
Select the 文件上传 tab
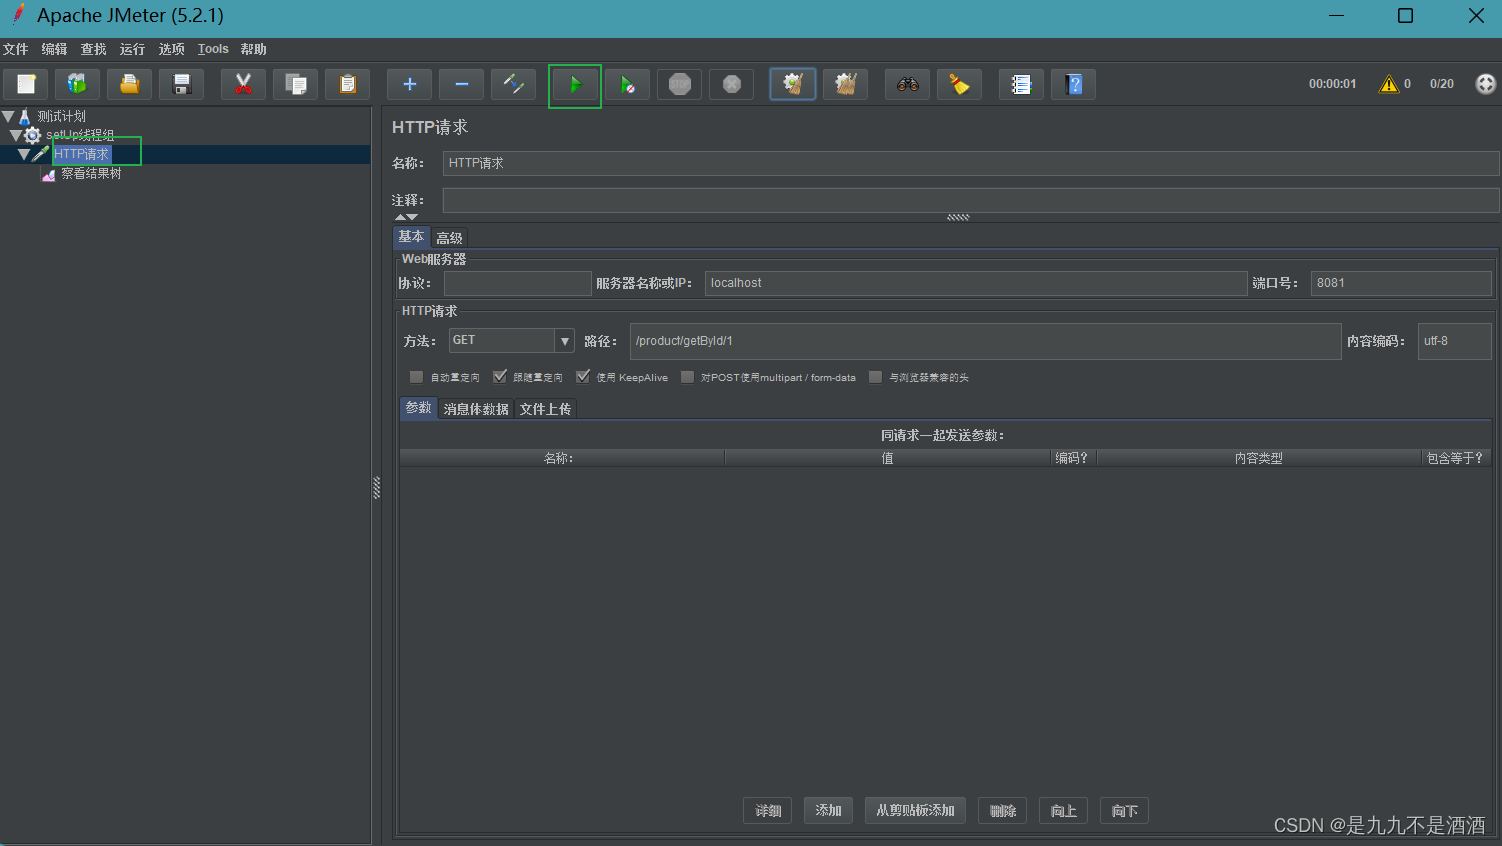click(x=545, y=409)
